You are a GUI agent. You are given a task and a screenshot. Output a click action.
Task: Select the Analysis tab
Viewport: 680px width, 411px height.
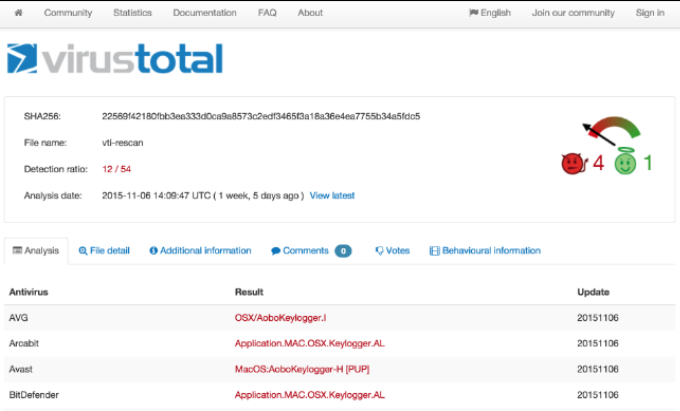(36, 251)
